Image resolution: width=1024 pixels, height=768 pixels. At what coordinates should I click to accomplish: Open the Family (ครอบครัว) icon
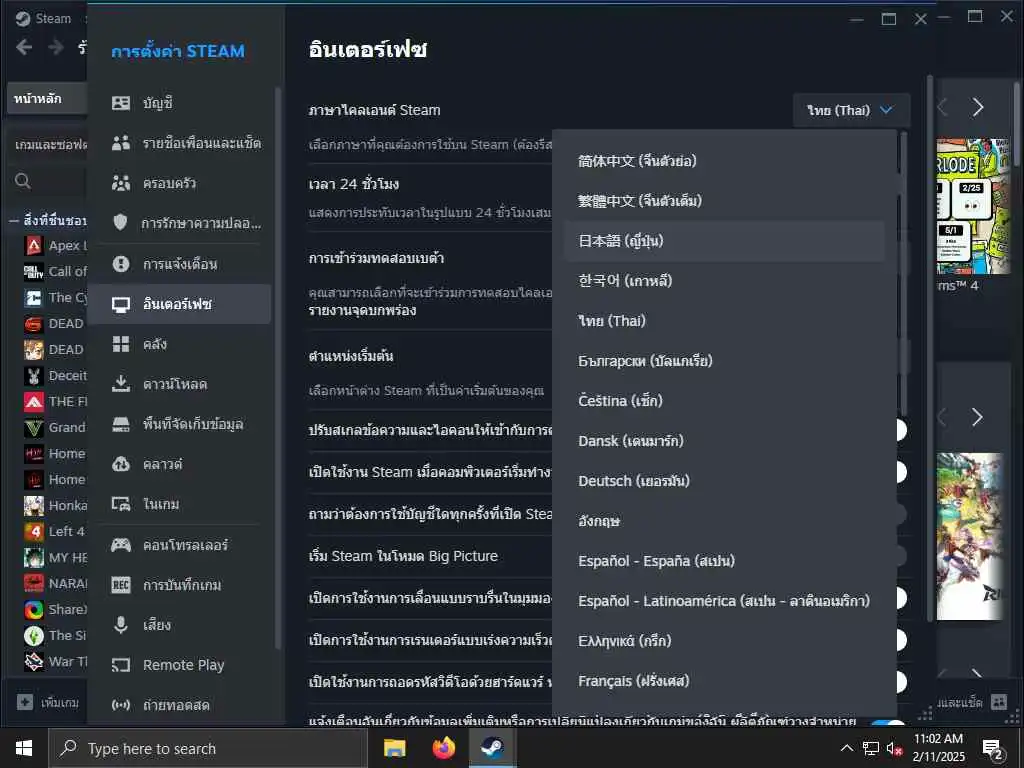click(x=121, y=184)
